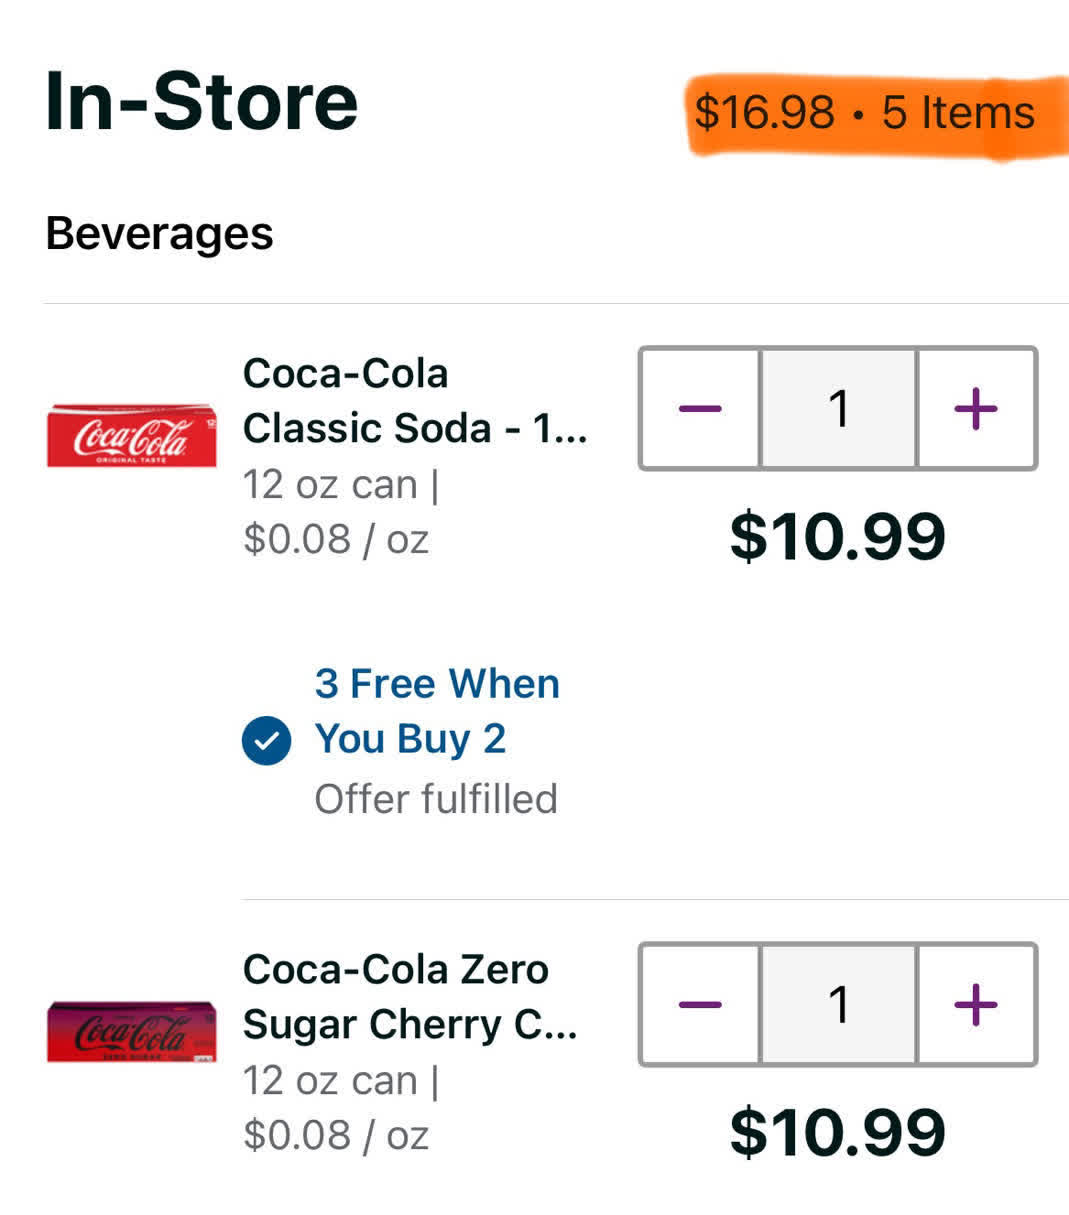Click the $10.99 price of Coca-Cola Classic

pyautogui.click(x=838, y=537)
